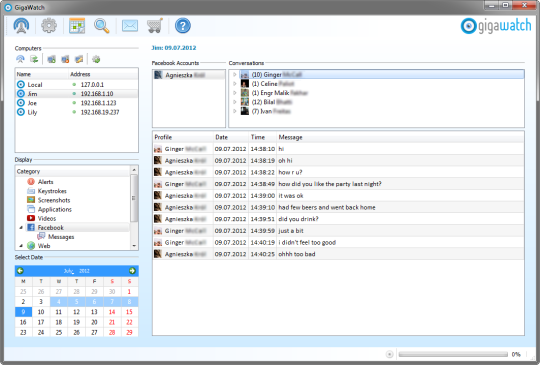This screenshot has height=365, width=540.
Task: Click small gear icon in Computers toolbar
Action: pos(96,59)
